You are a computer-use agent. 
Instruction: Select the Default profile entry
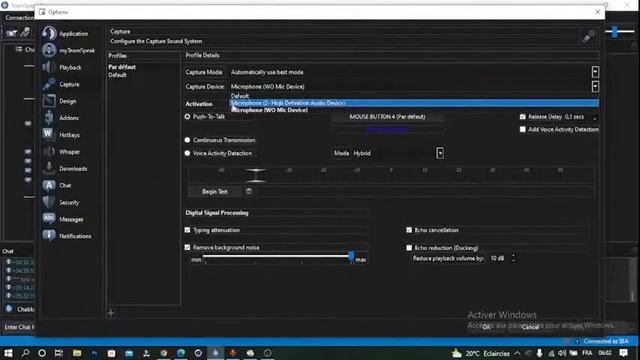coord(117,75)
